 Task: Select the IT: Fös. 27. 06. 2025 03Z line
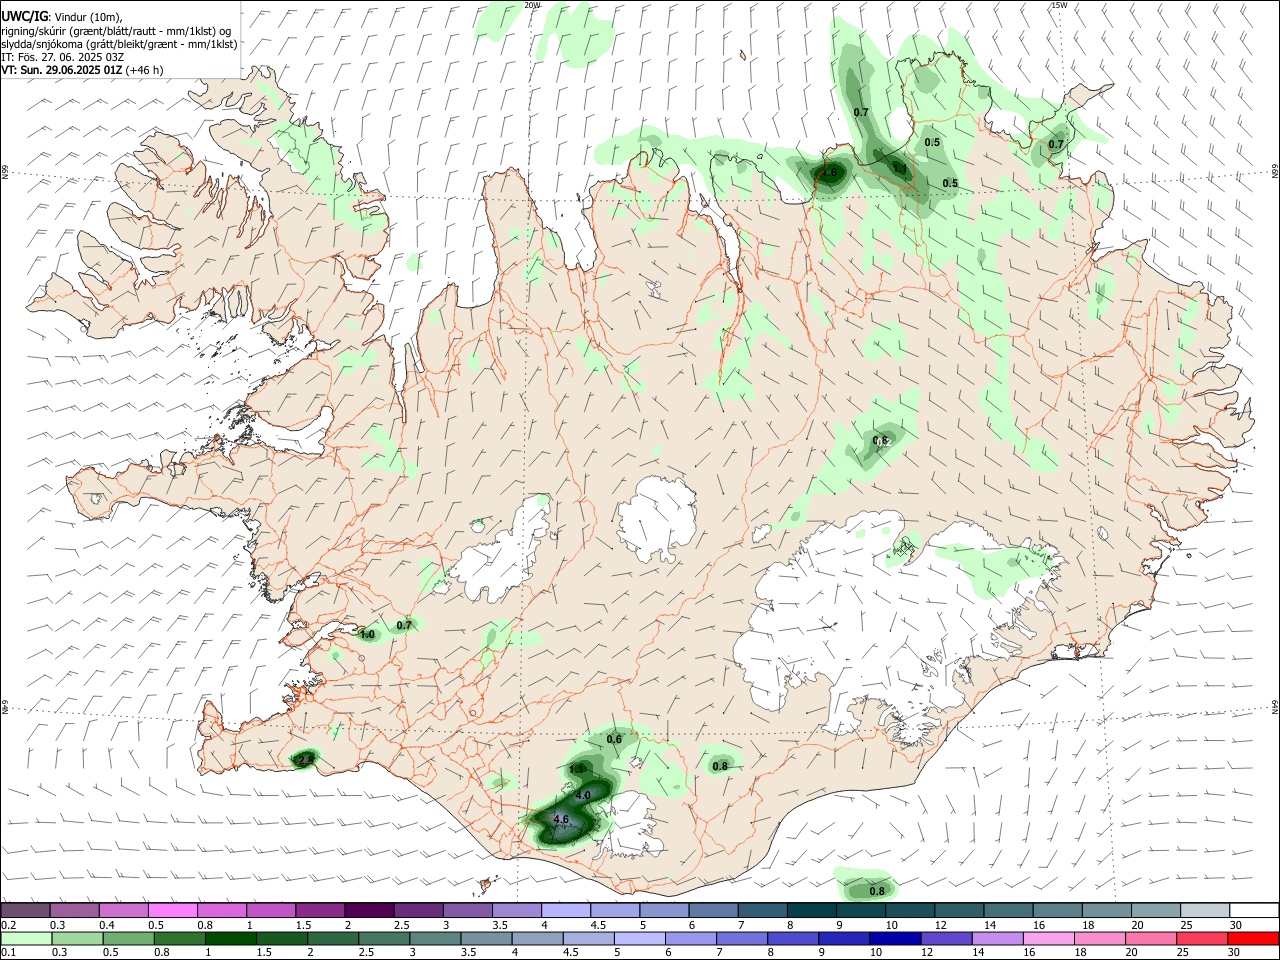point(62,57)
